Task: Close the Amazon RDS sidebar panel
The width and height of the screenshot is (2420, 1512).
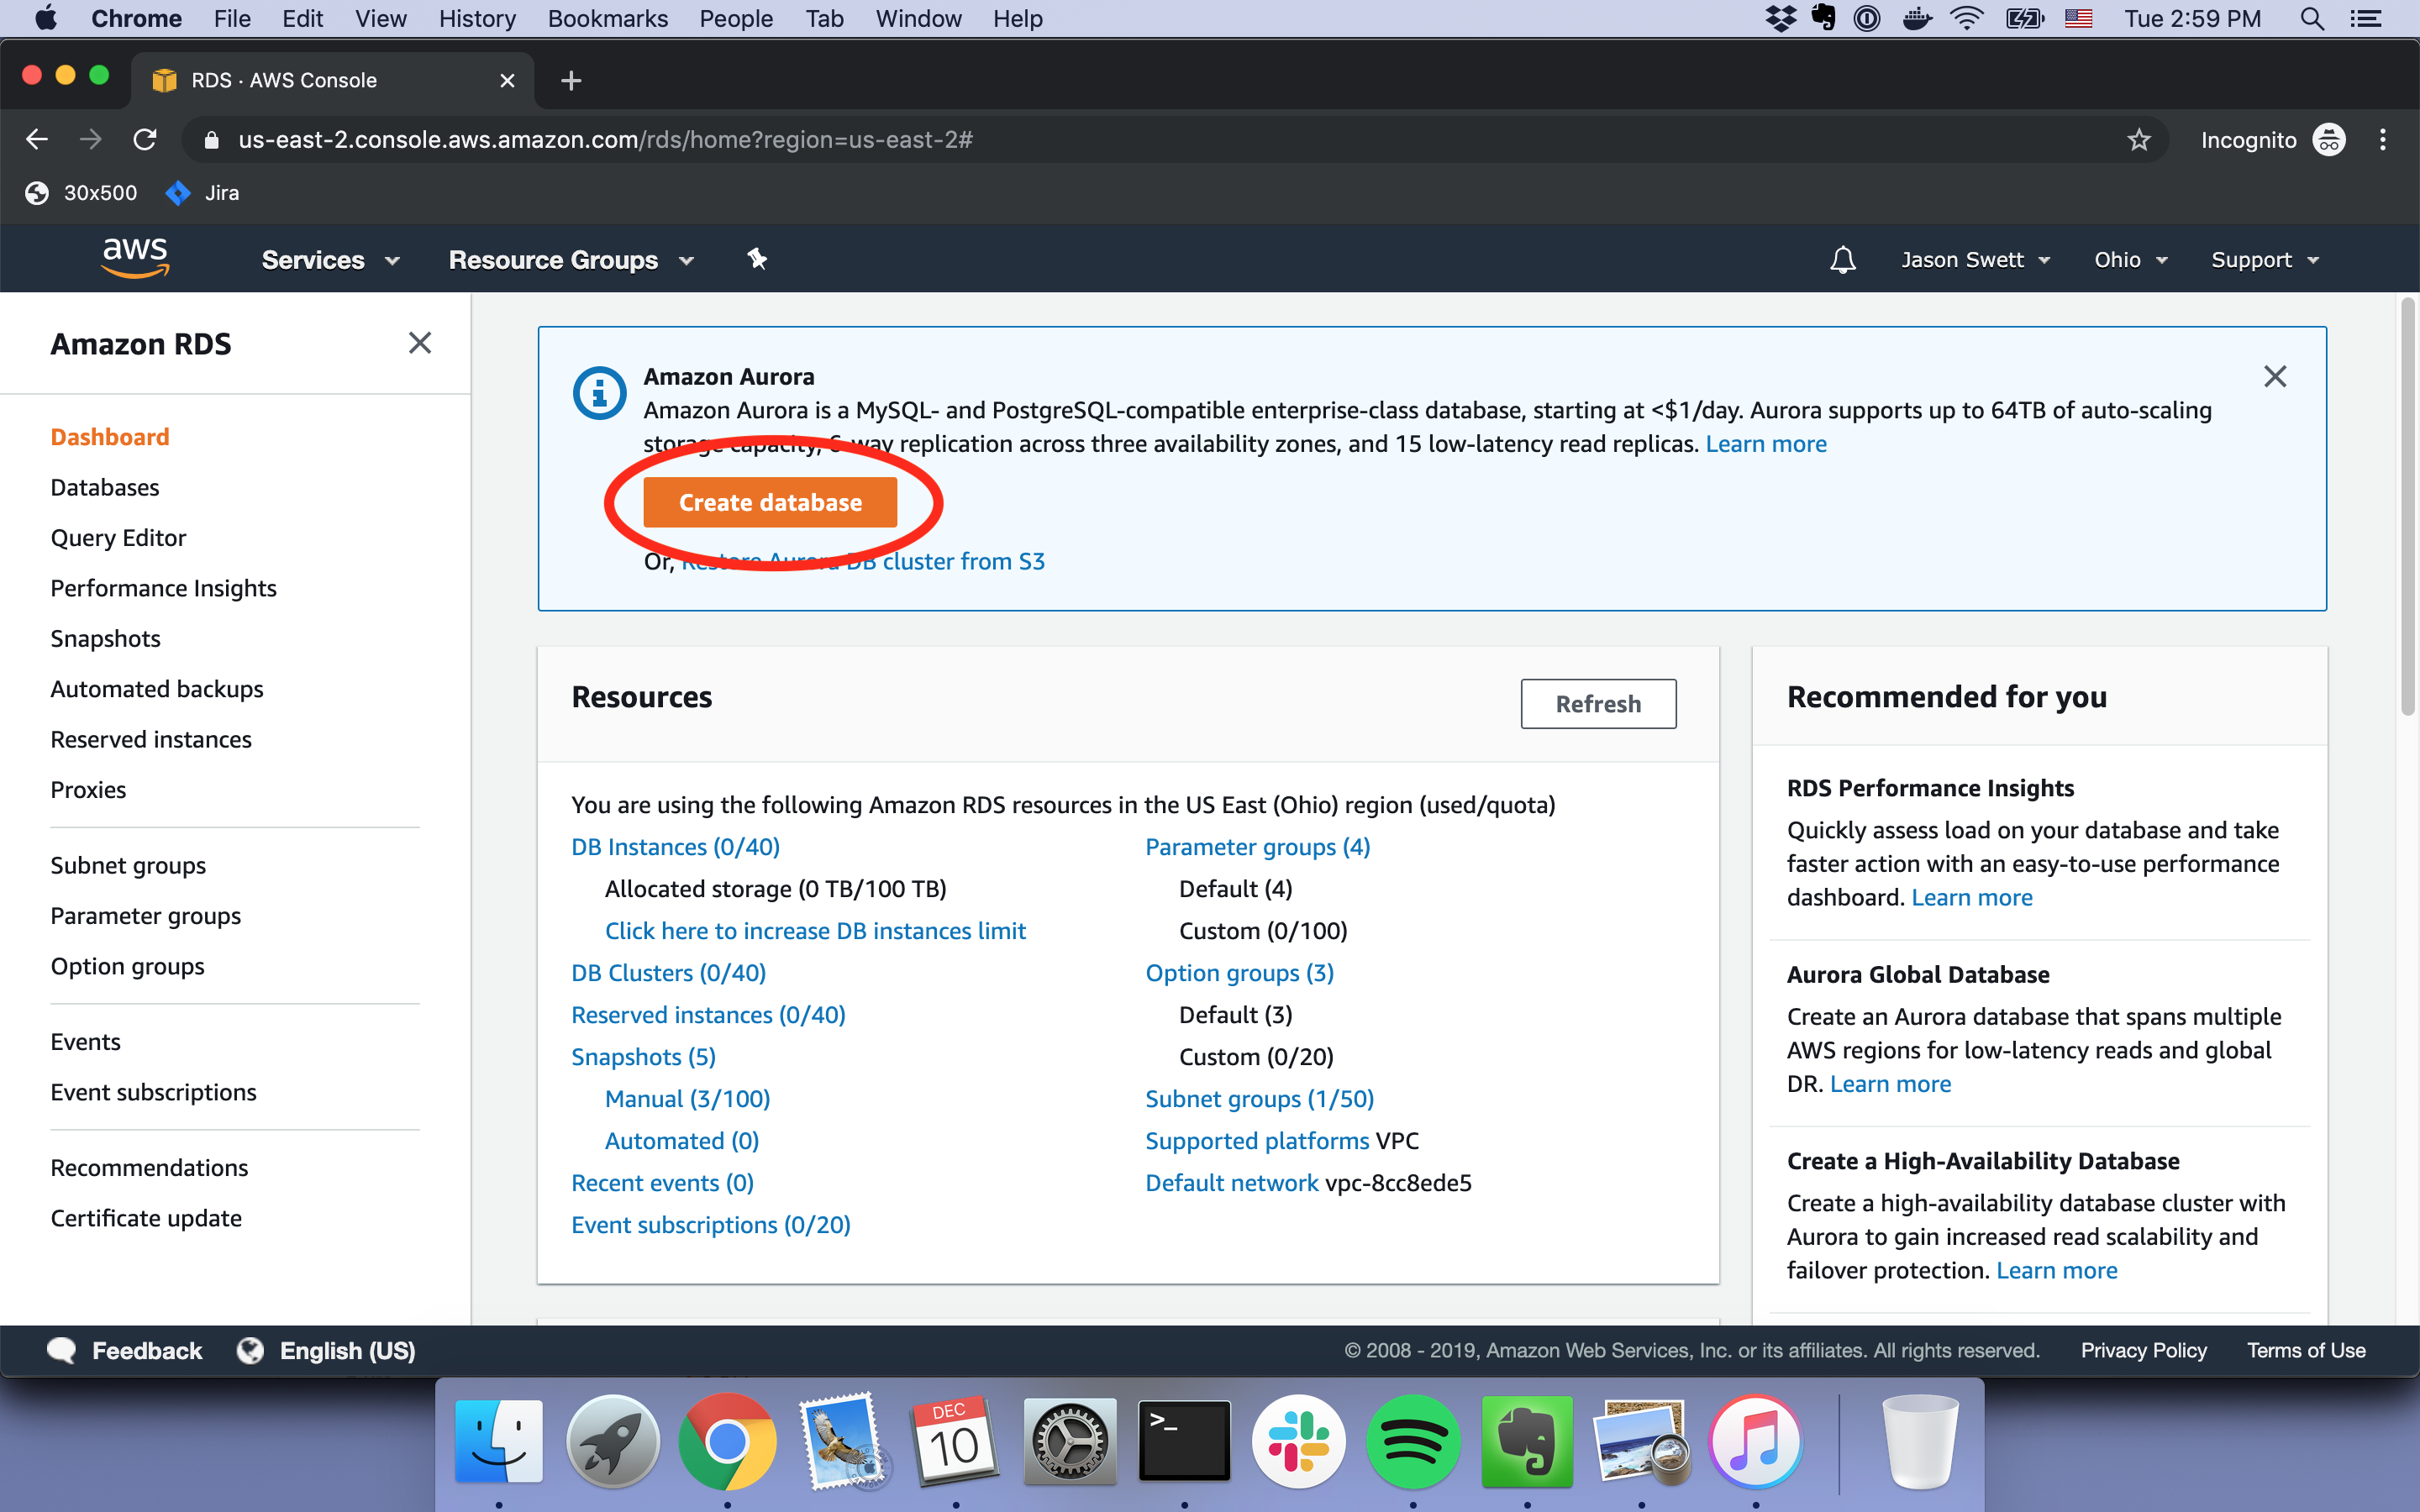Action: coord(420,343)
